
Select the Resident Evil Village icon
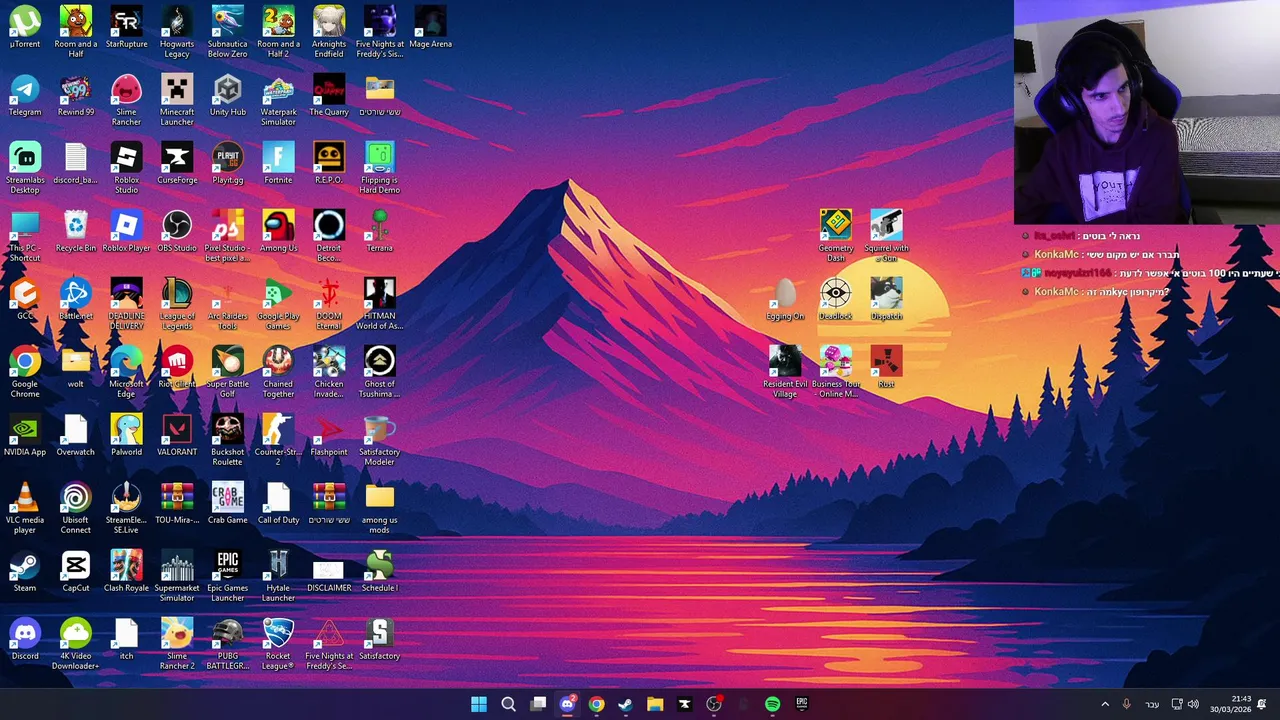pos(785,372)
